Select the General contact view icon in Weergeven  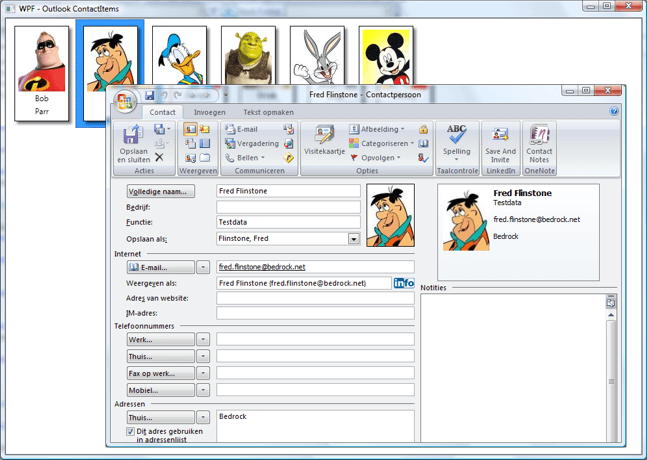pyautogui.click(x=190, y=130)
